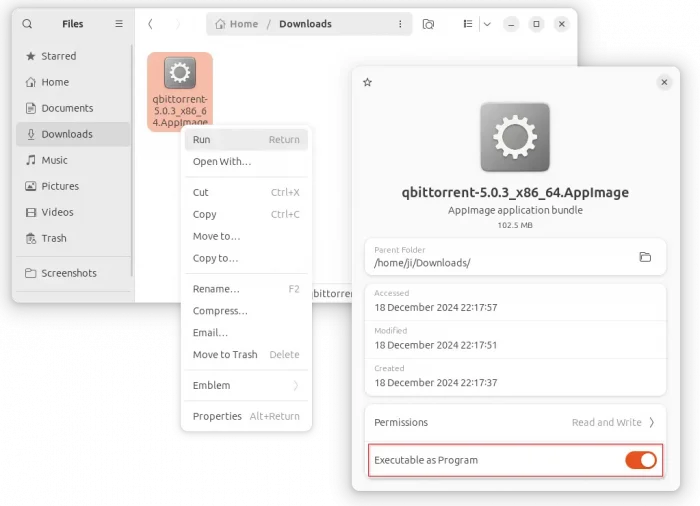Choose Open With… from context menu
The height and width of the screenshot is (506, 700).
tap(246, 162)
